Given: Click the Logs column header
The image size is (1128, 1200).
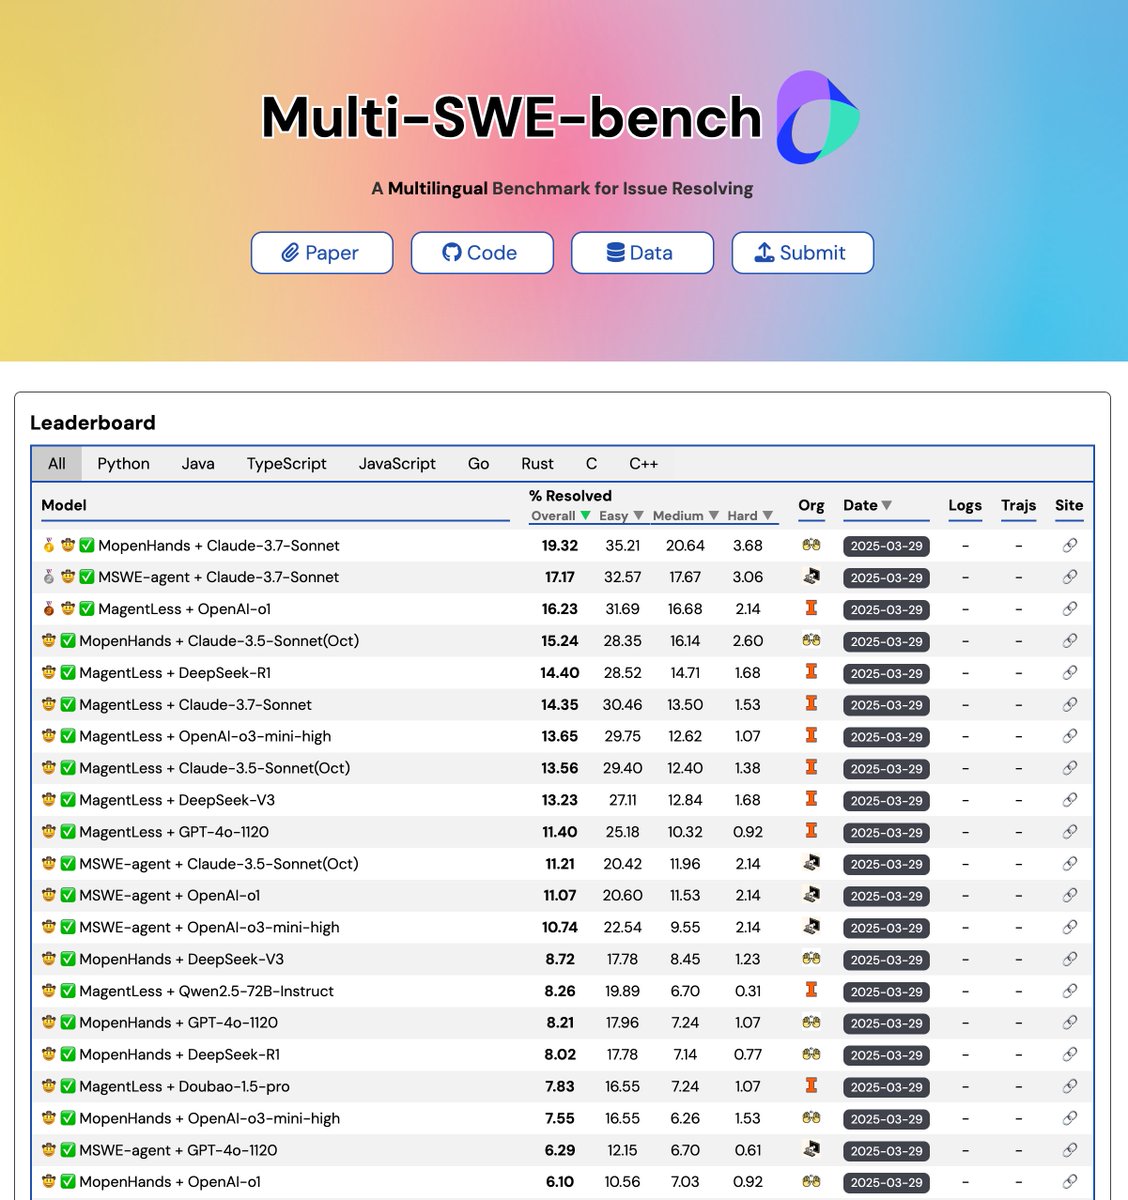Looking at the screenshot, I should click(x=965, y=505).
